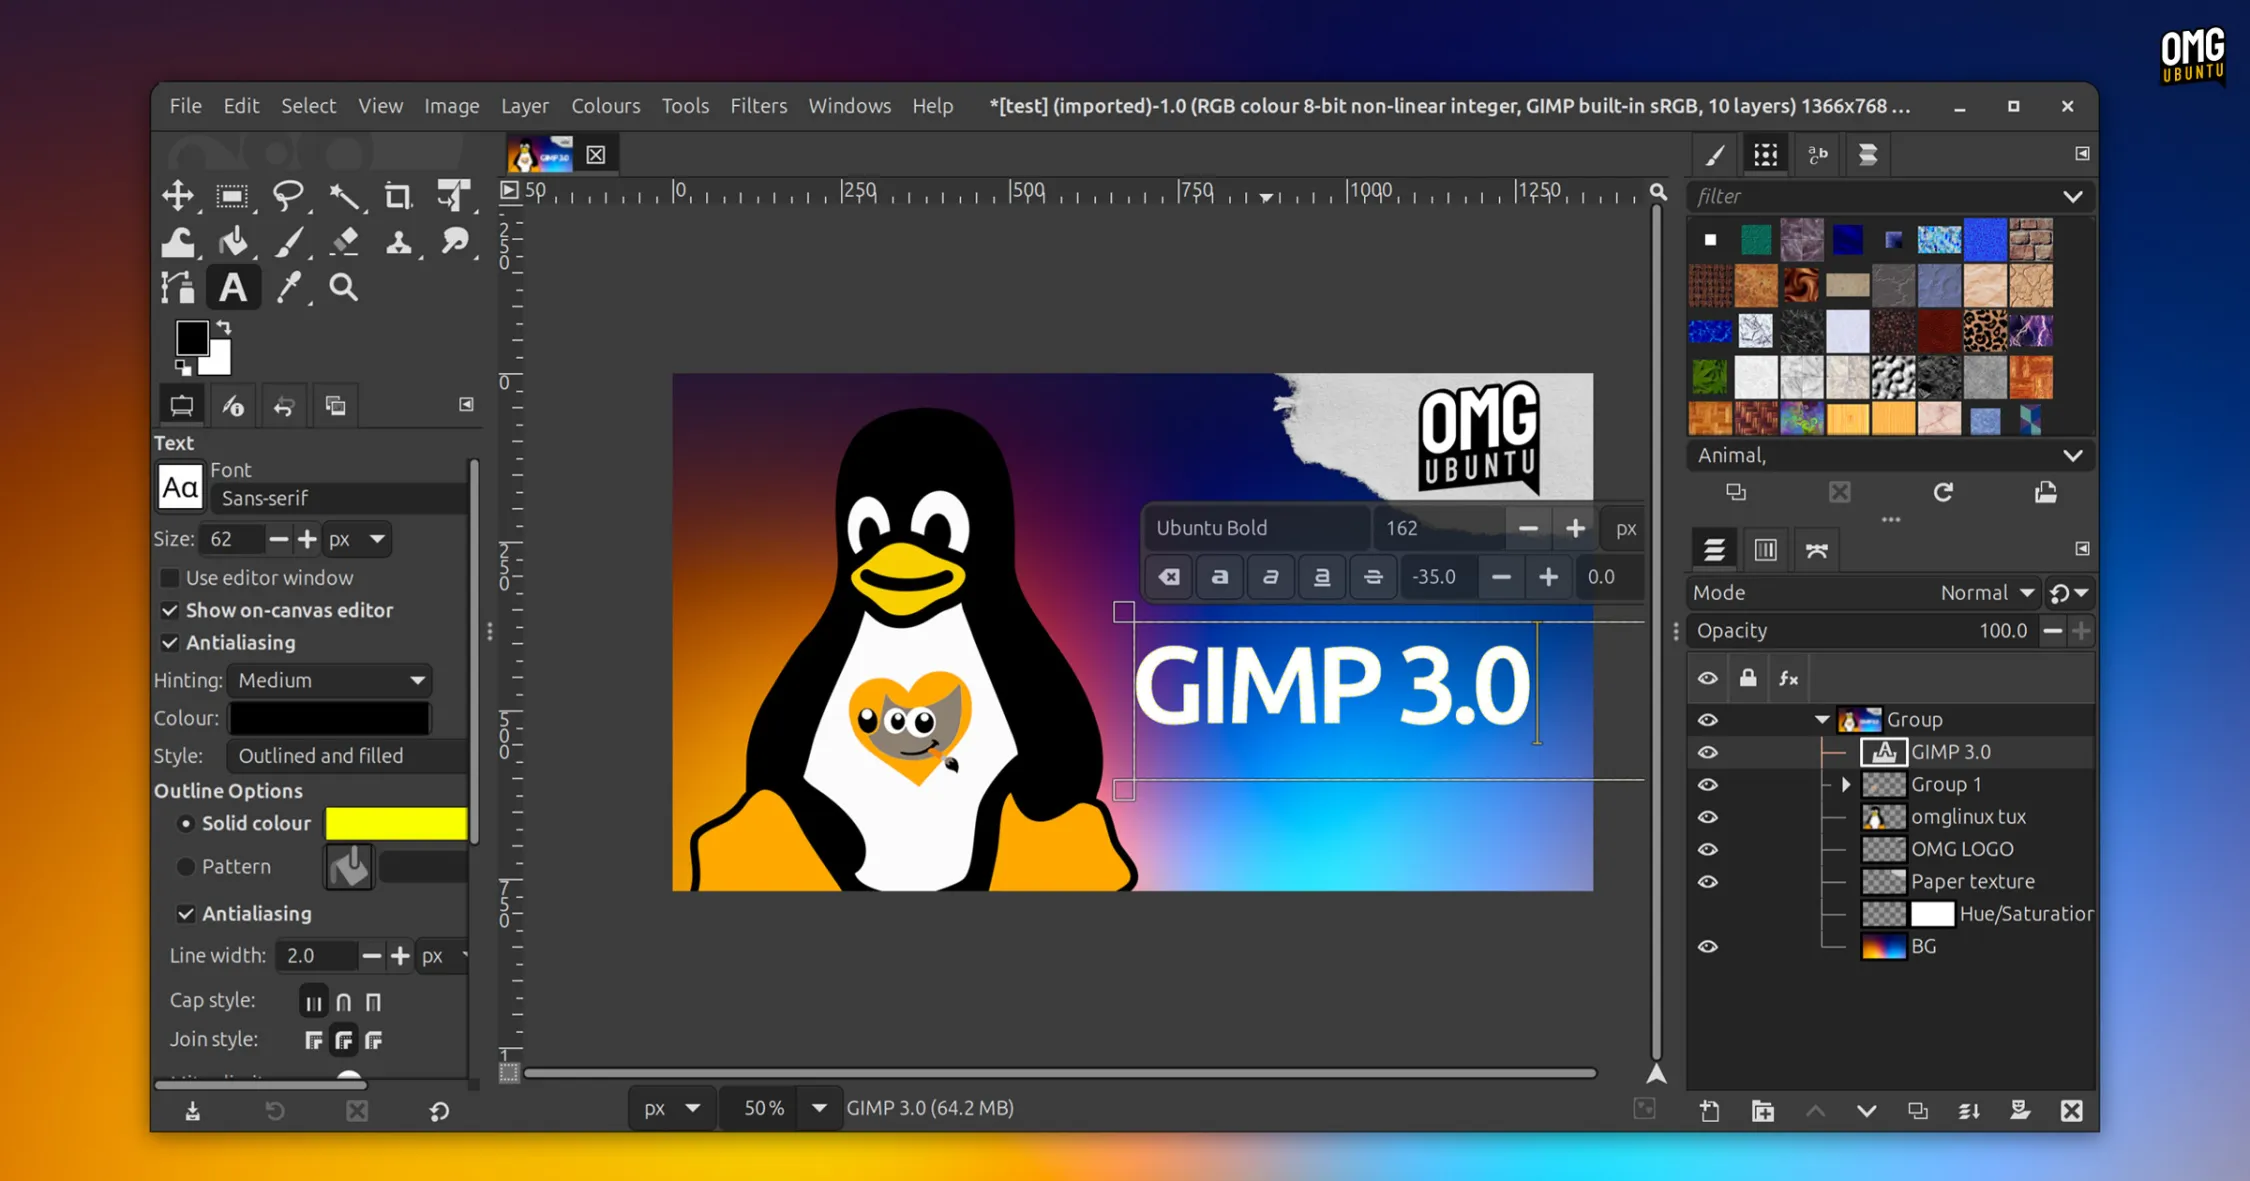Open the Colours menu

click(605, 106)
